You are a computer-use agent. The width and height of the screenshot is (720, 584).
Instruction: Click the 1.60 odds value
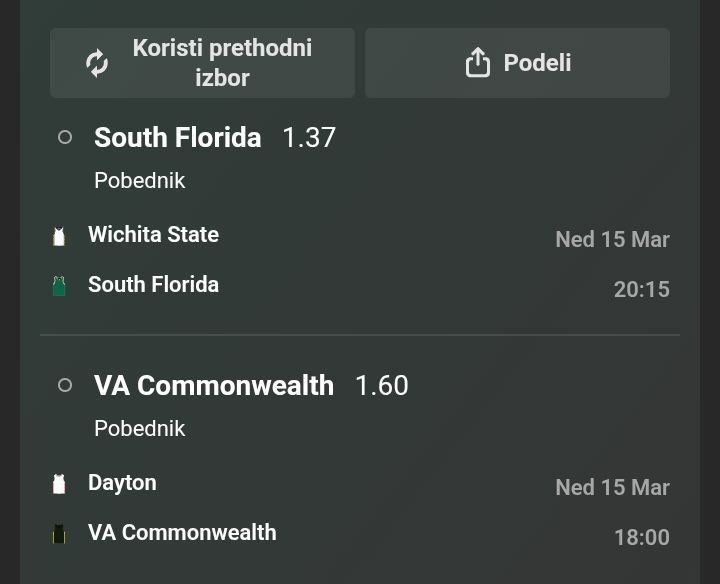pos(382,386)
